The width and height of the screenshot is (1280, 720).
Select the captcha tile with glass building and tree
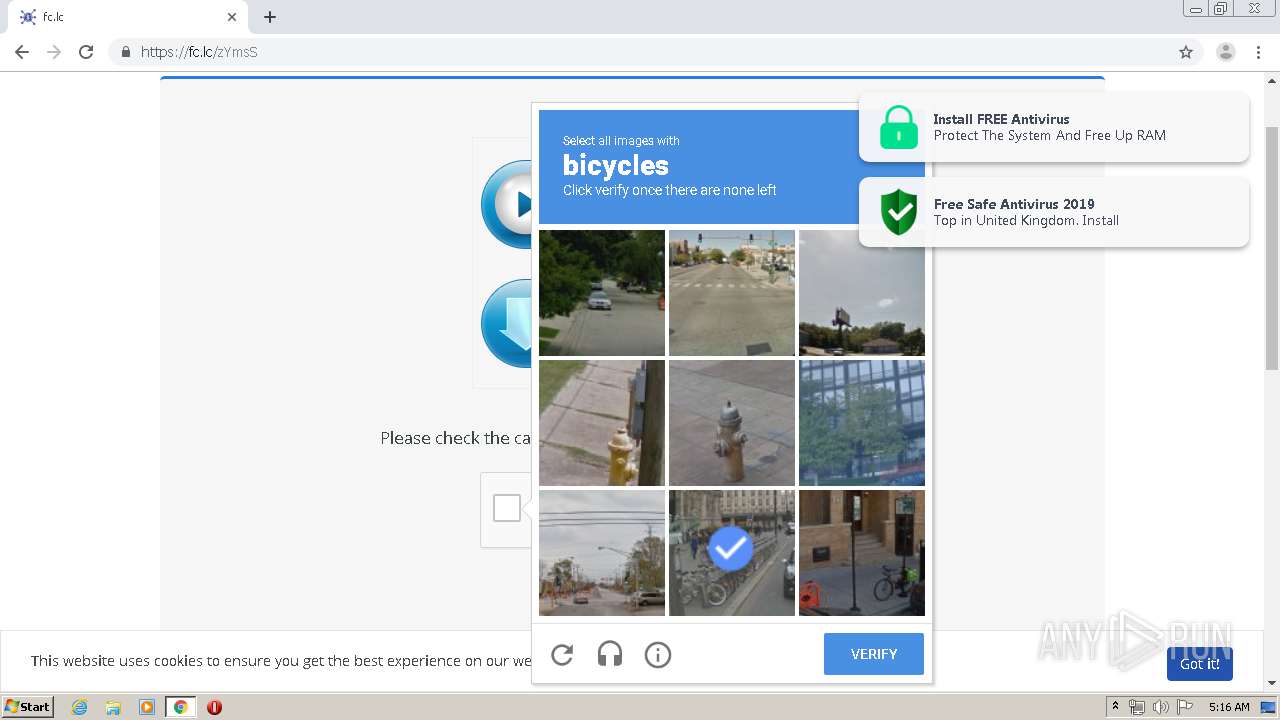[x=862, y=423]
